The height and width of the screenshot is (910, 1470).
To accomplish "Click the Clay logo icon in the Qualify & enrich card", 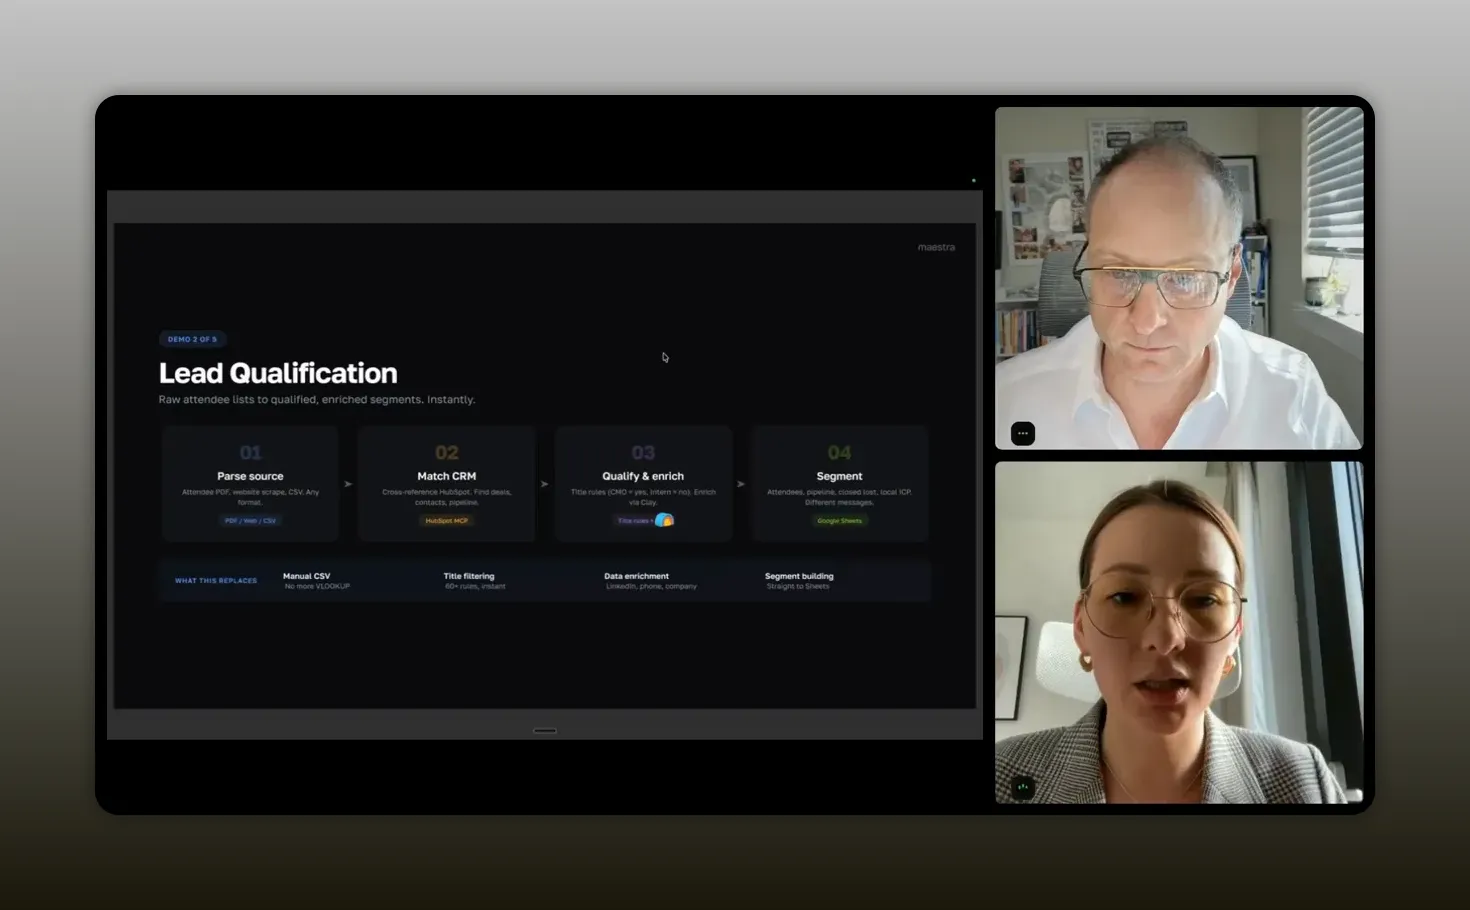I will 664,520.
